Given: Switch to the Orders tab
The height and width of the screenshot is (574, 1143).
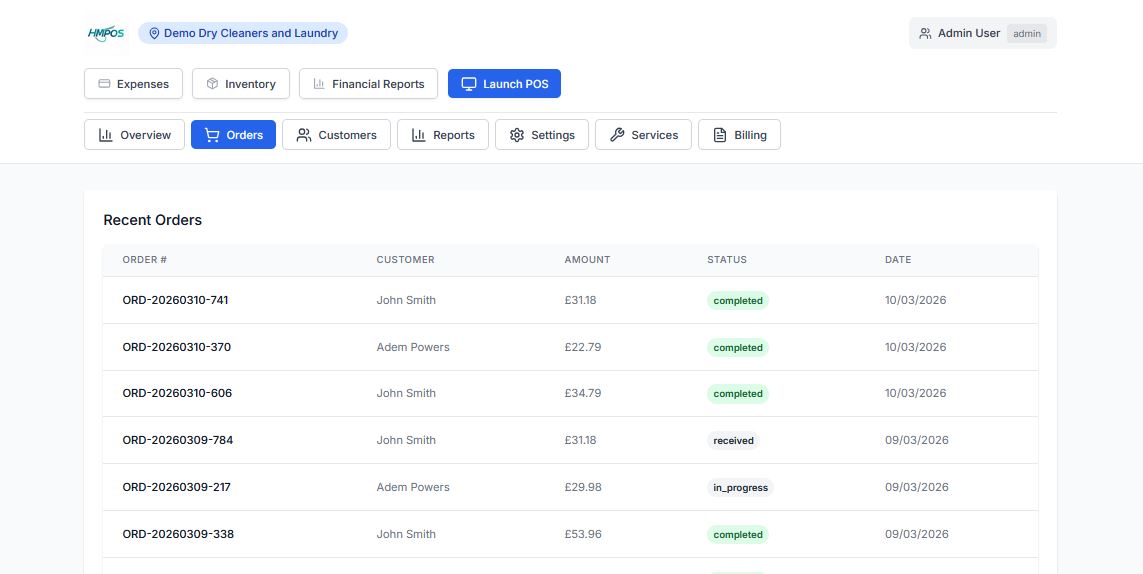Looking at the screenshot, I should coord(233,135).
